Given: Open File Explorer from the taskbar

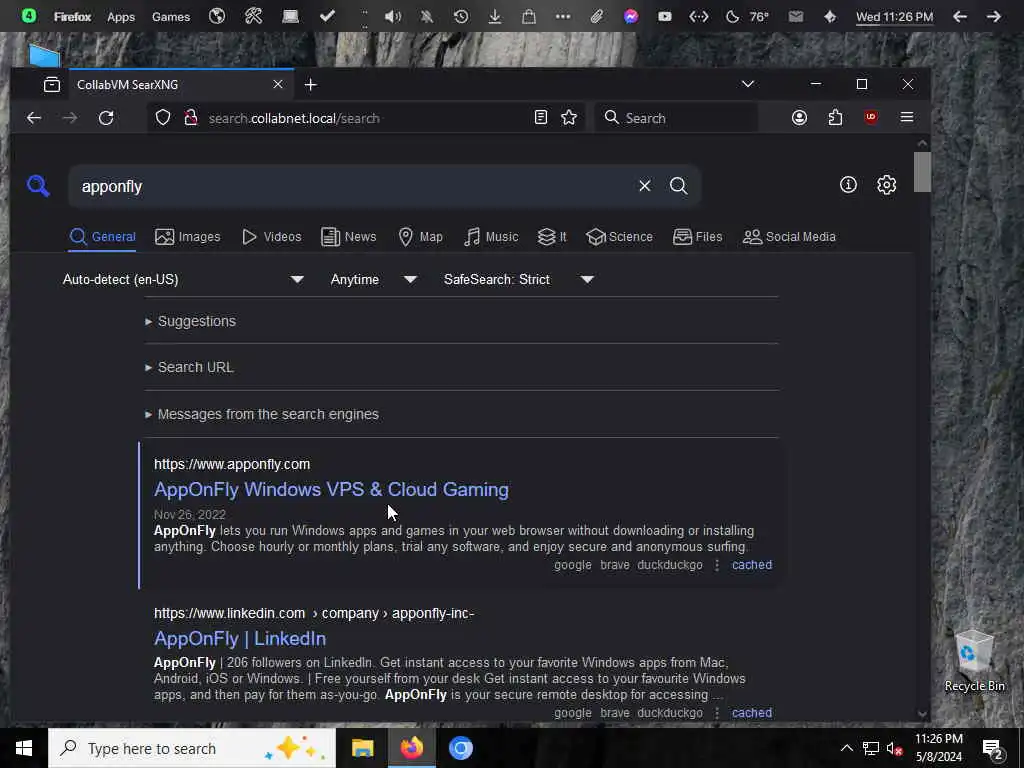Looking at the screenshot, I should pyautogui.click(x=362, y=748).
